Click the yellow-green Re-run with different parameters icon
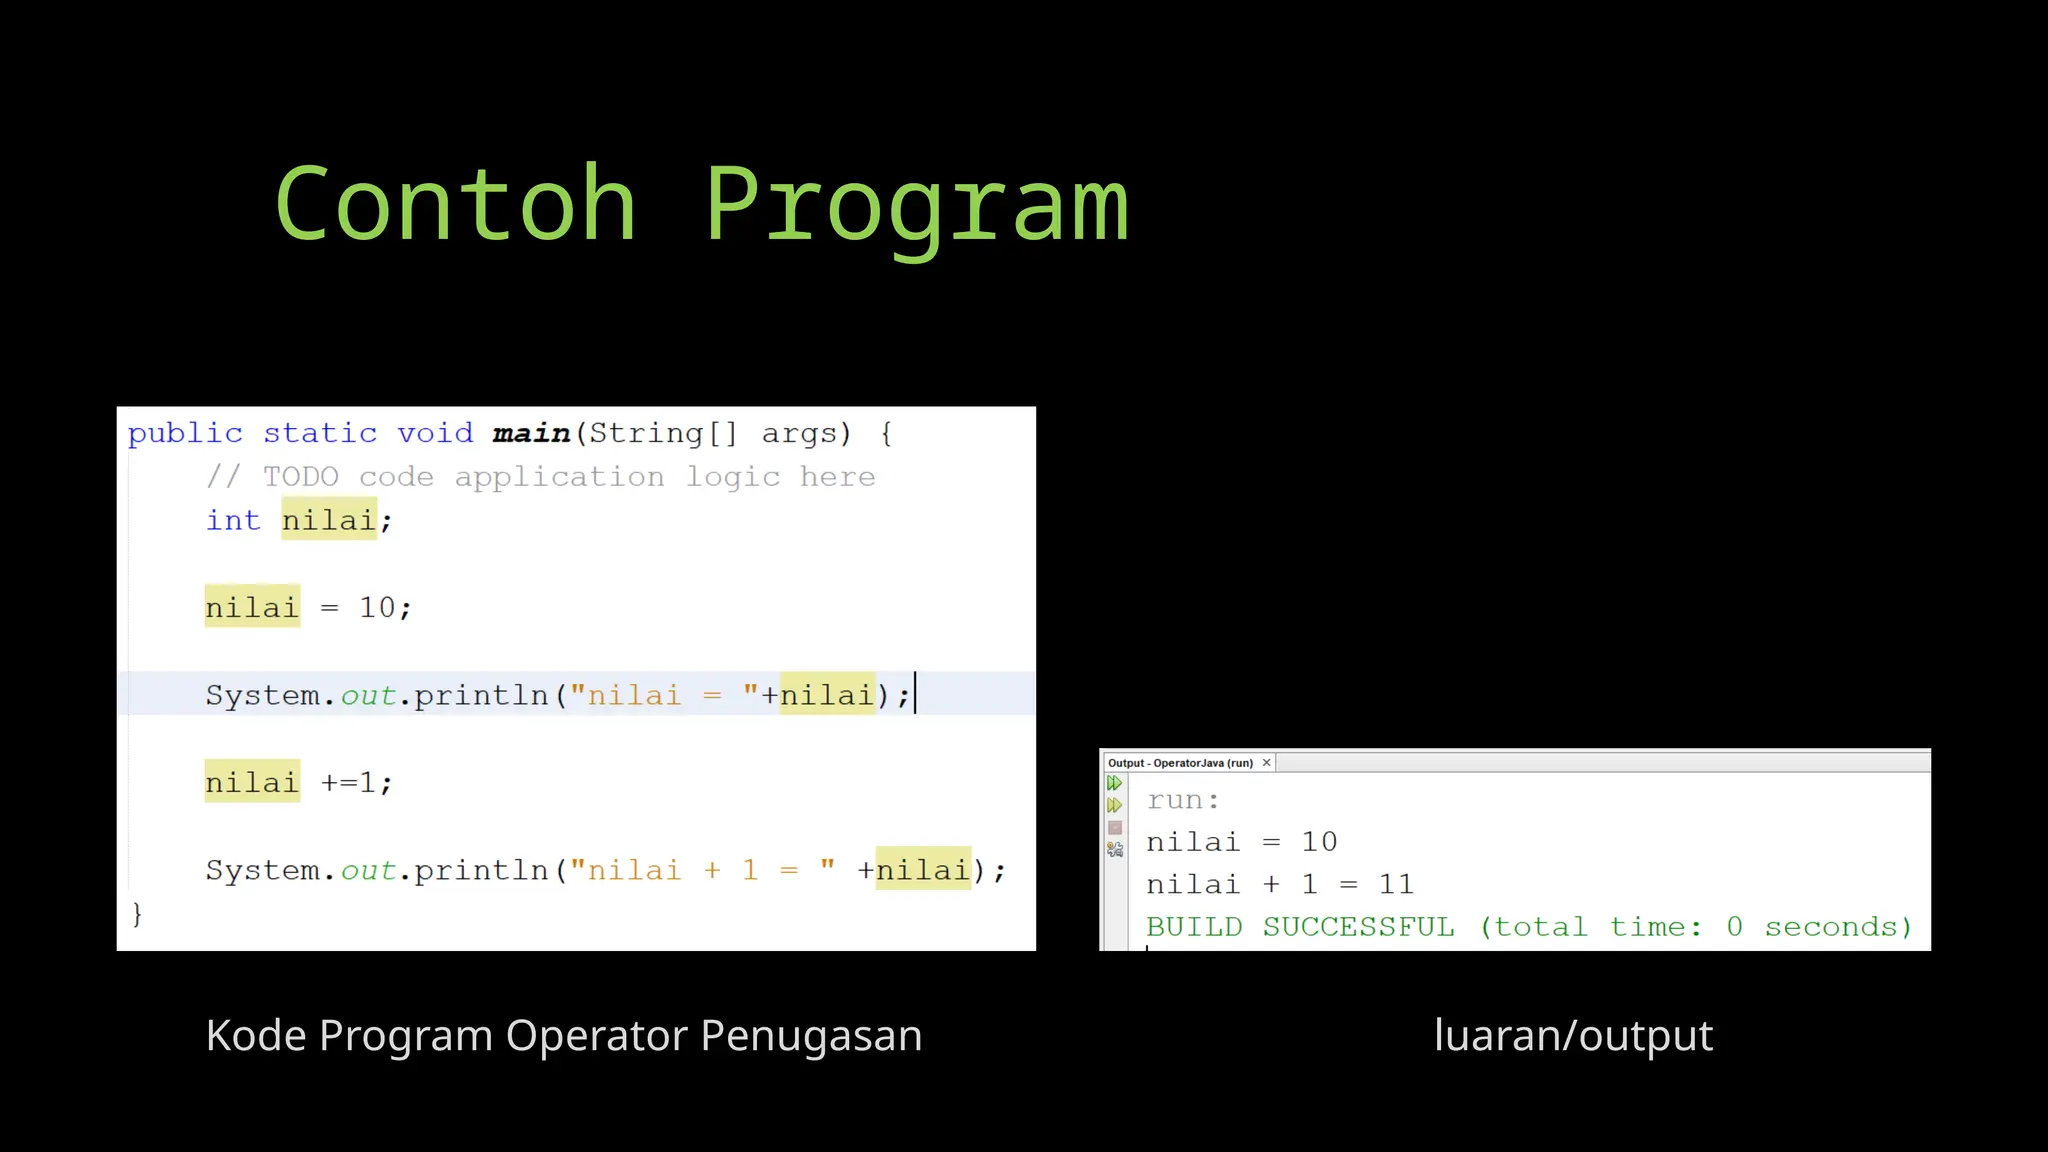 1114,805
